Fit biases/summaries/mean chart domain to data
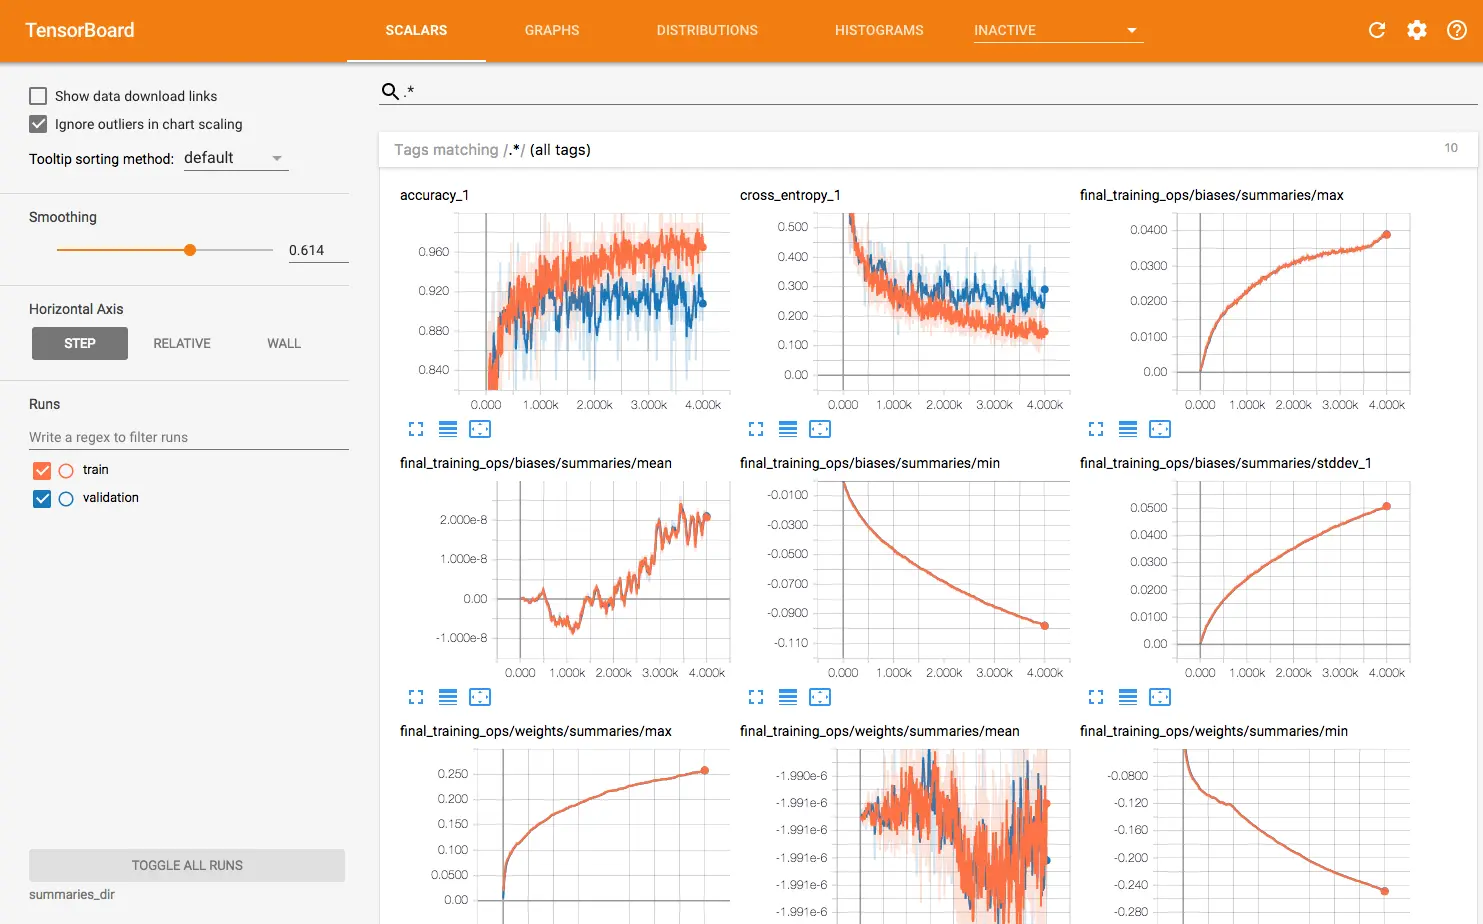This screenshot has width=1483, height=924. click(480, 697)
